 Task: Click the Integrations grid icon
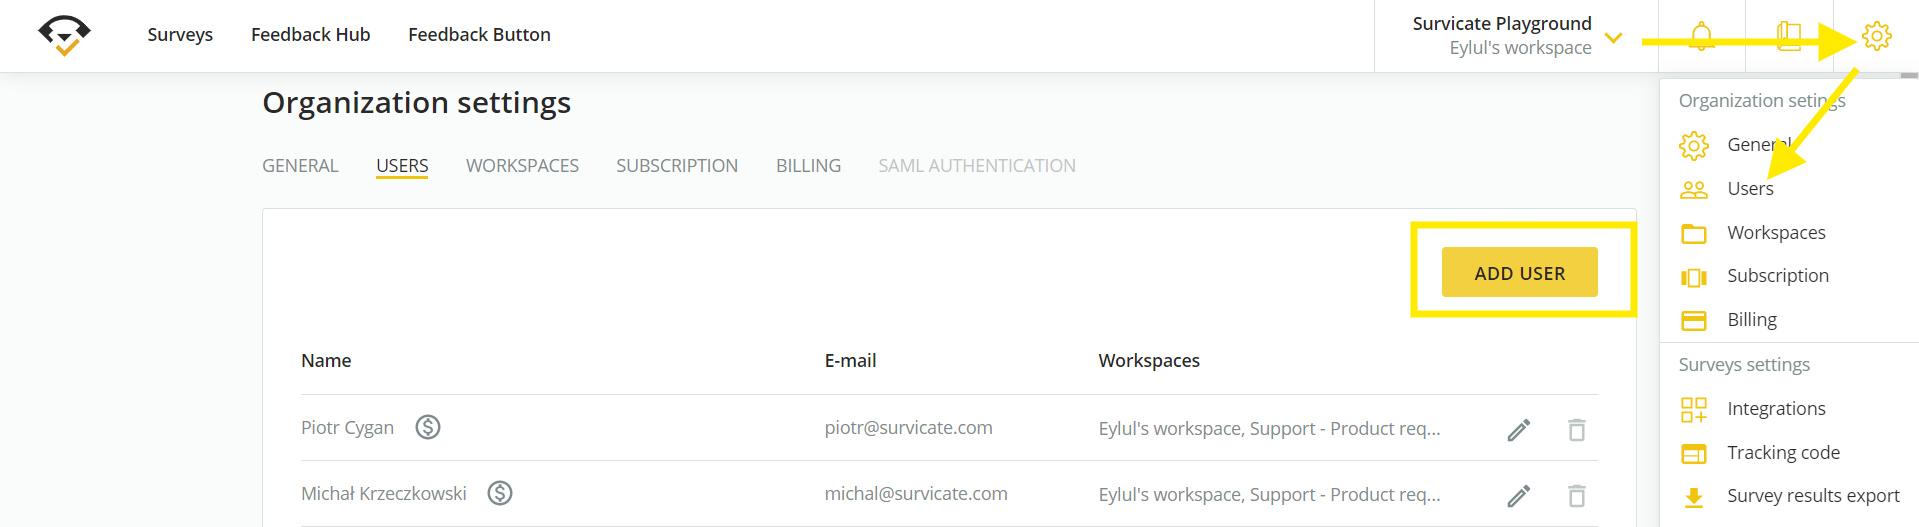pyautogui.click(x=1694, y=409)
